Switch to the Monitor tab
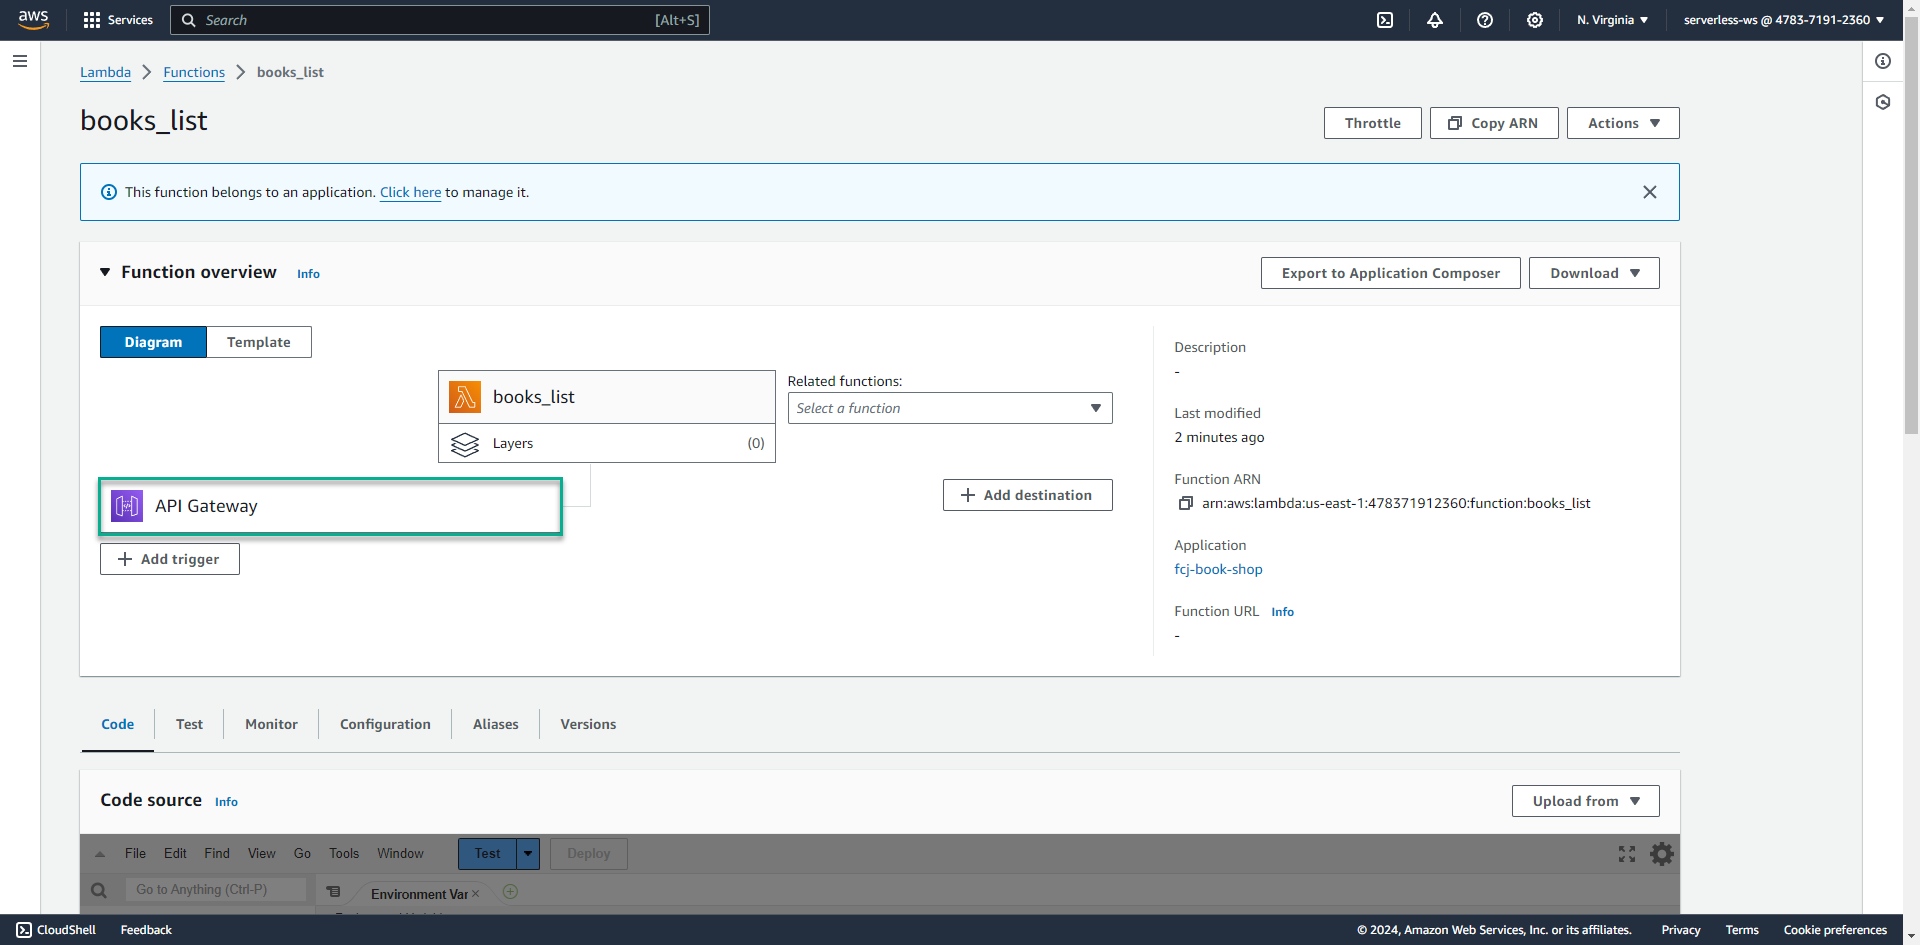 (271, 724)
